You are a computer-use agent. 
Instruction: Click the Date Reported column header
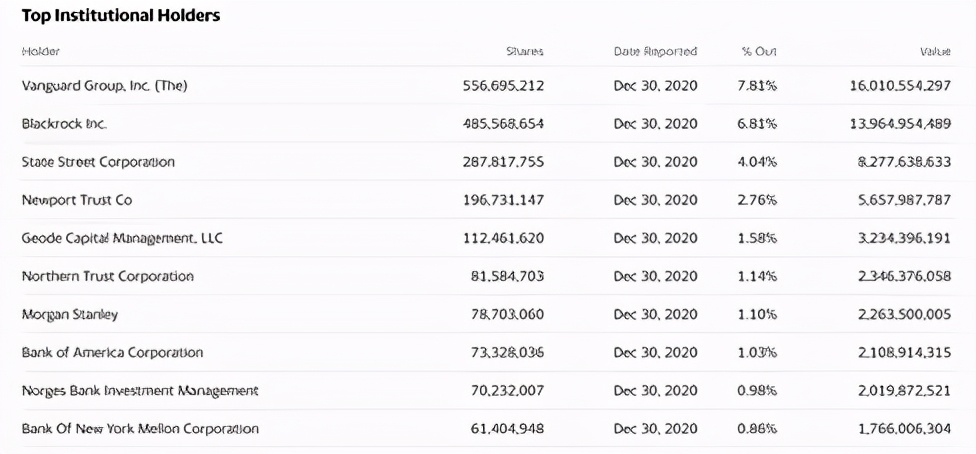tap(655, 52)
